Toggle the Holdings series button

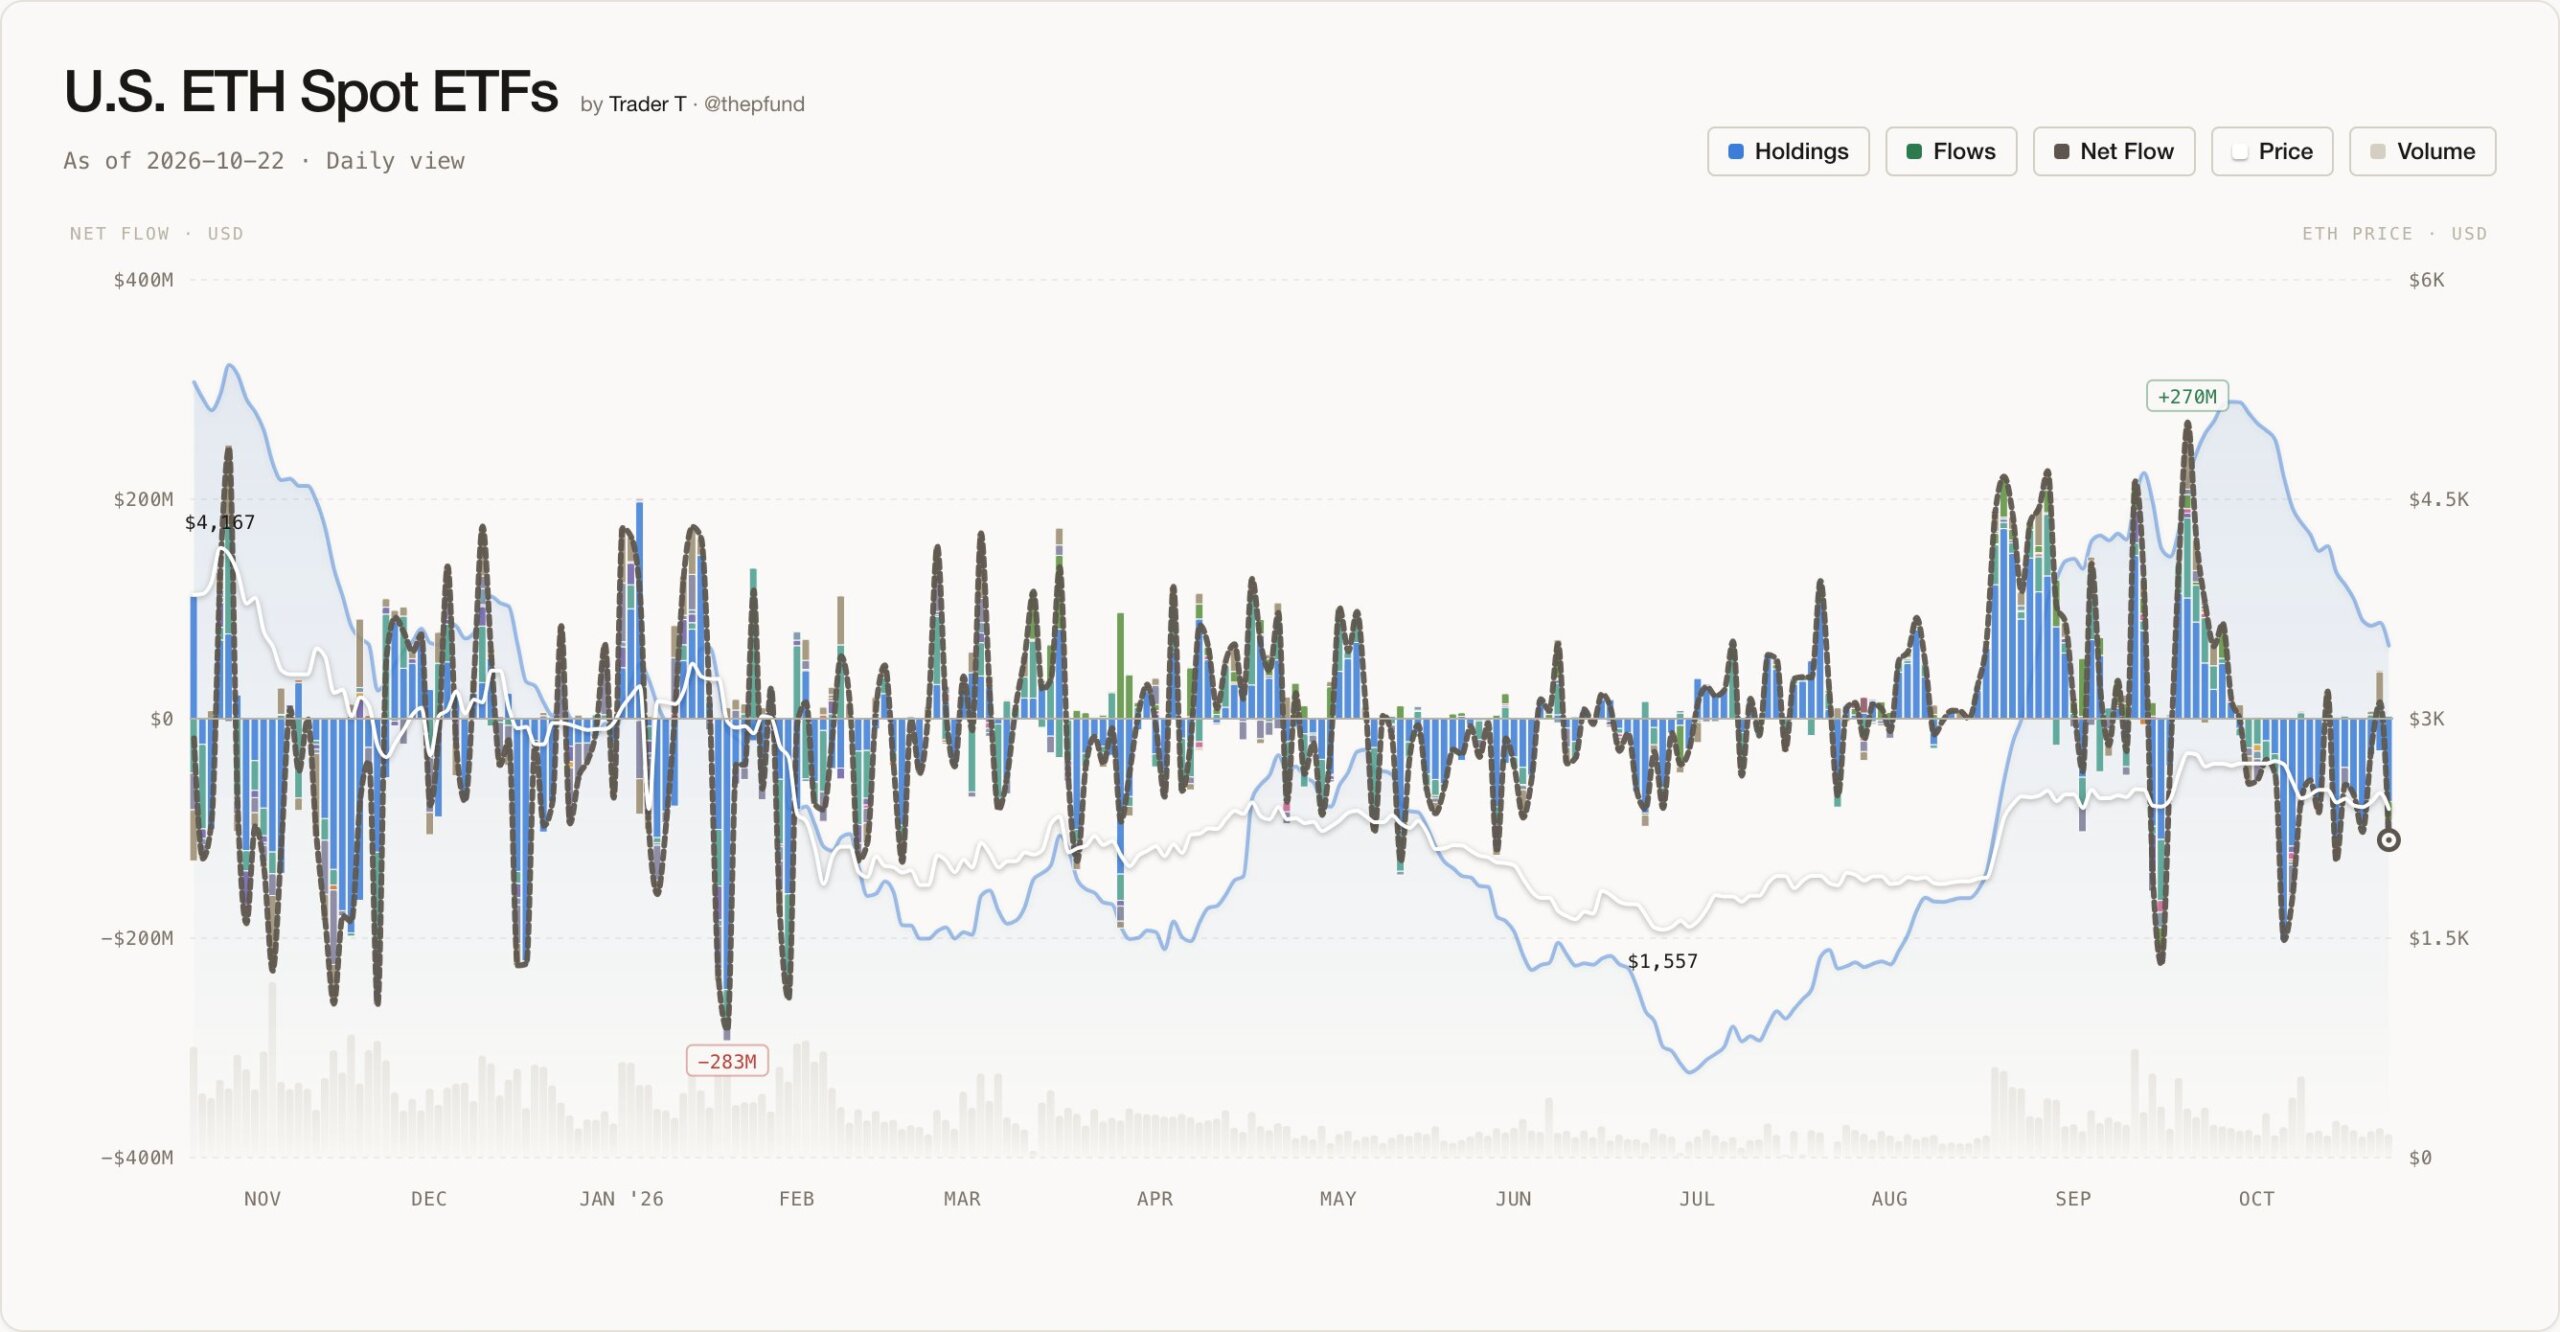[x=1788, y=151]
